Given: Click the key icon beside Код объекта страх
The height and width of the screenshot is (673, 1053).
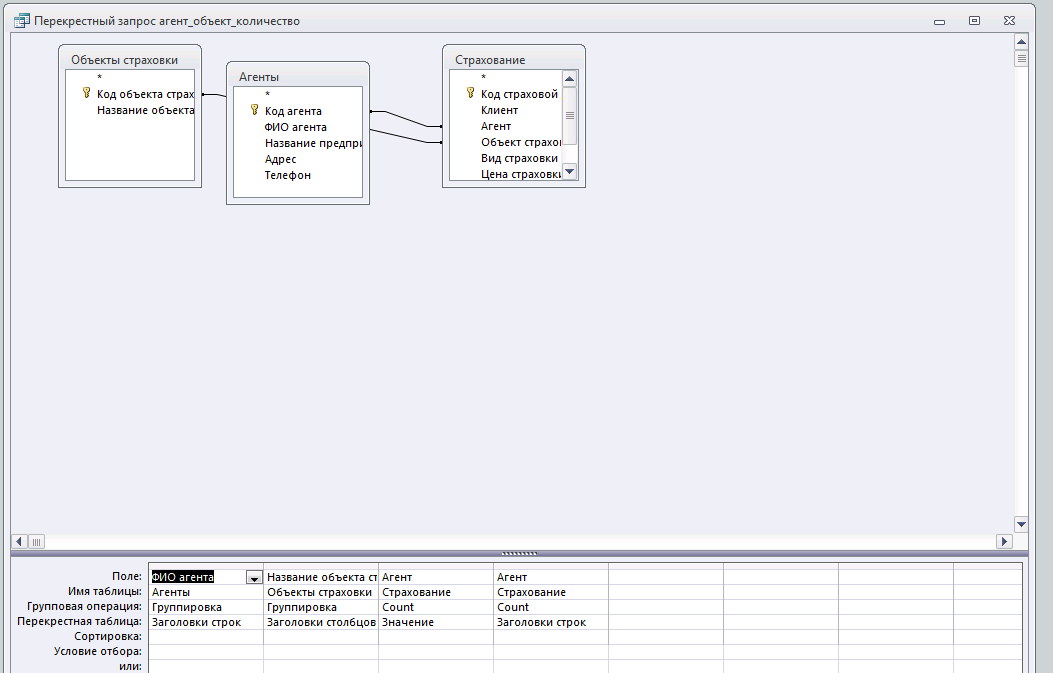Looking at the screenshot, I should pyautogui.click(x=86, y=93).
